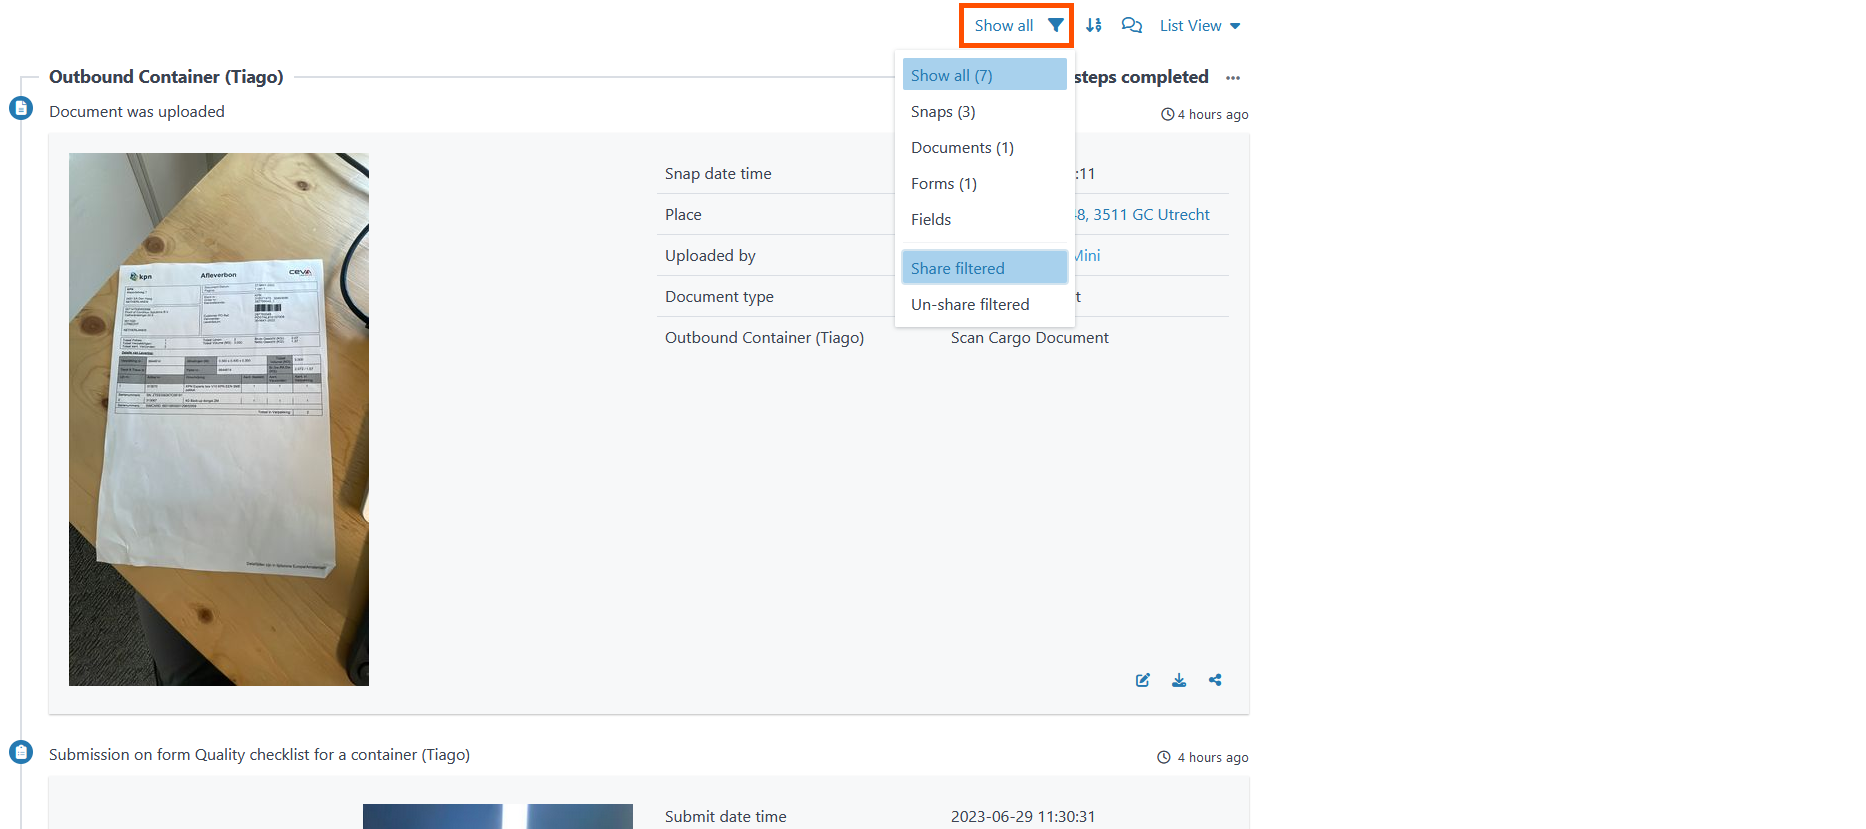
Task: Click the Submit date time label
Action: [x=726, y=816]
